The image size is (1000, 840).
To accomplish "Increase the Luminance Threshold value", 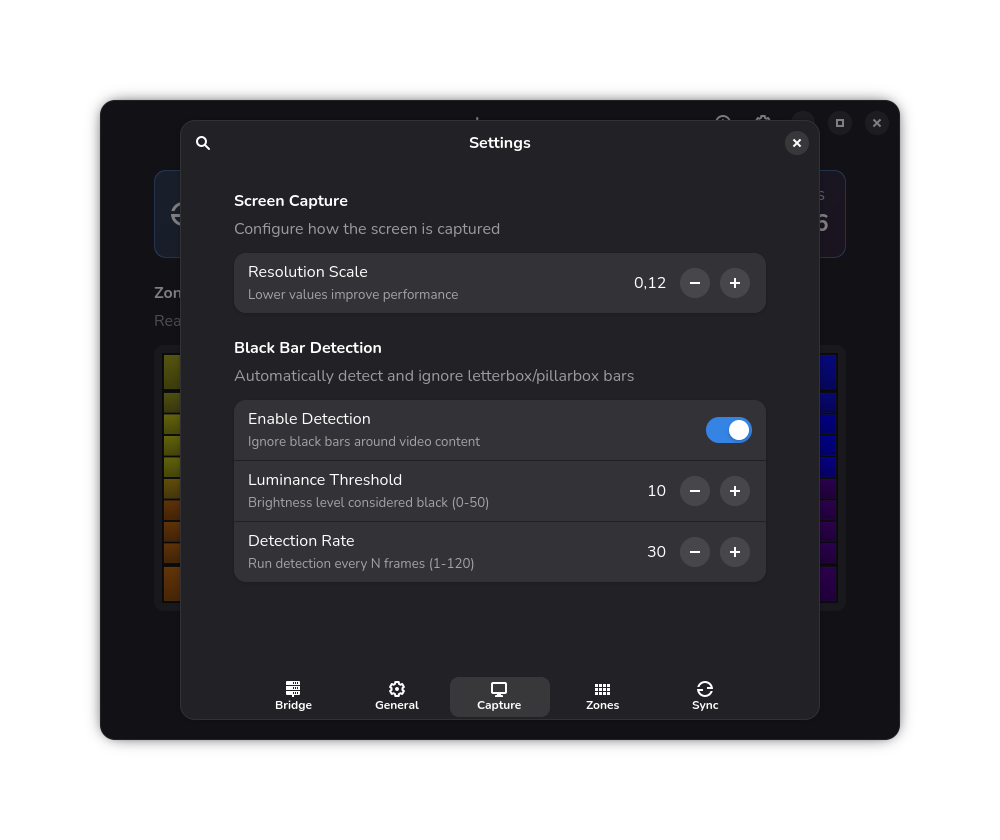I will coord(735,491).
